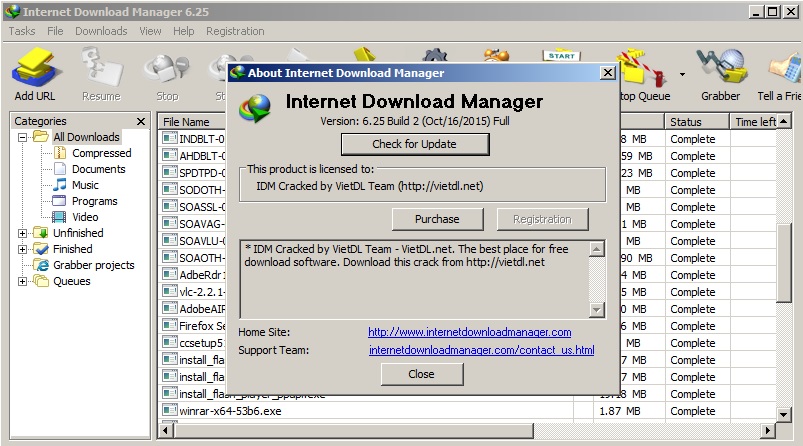Select the Compressed category folder
Screen dimensions: 803x446
[x=101, y=153]
